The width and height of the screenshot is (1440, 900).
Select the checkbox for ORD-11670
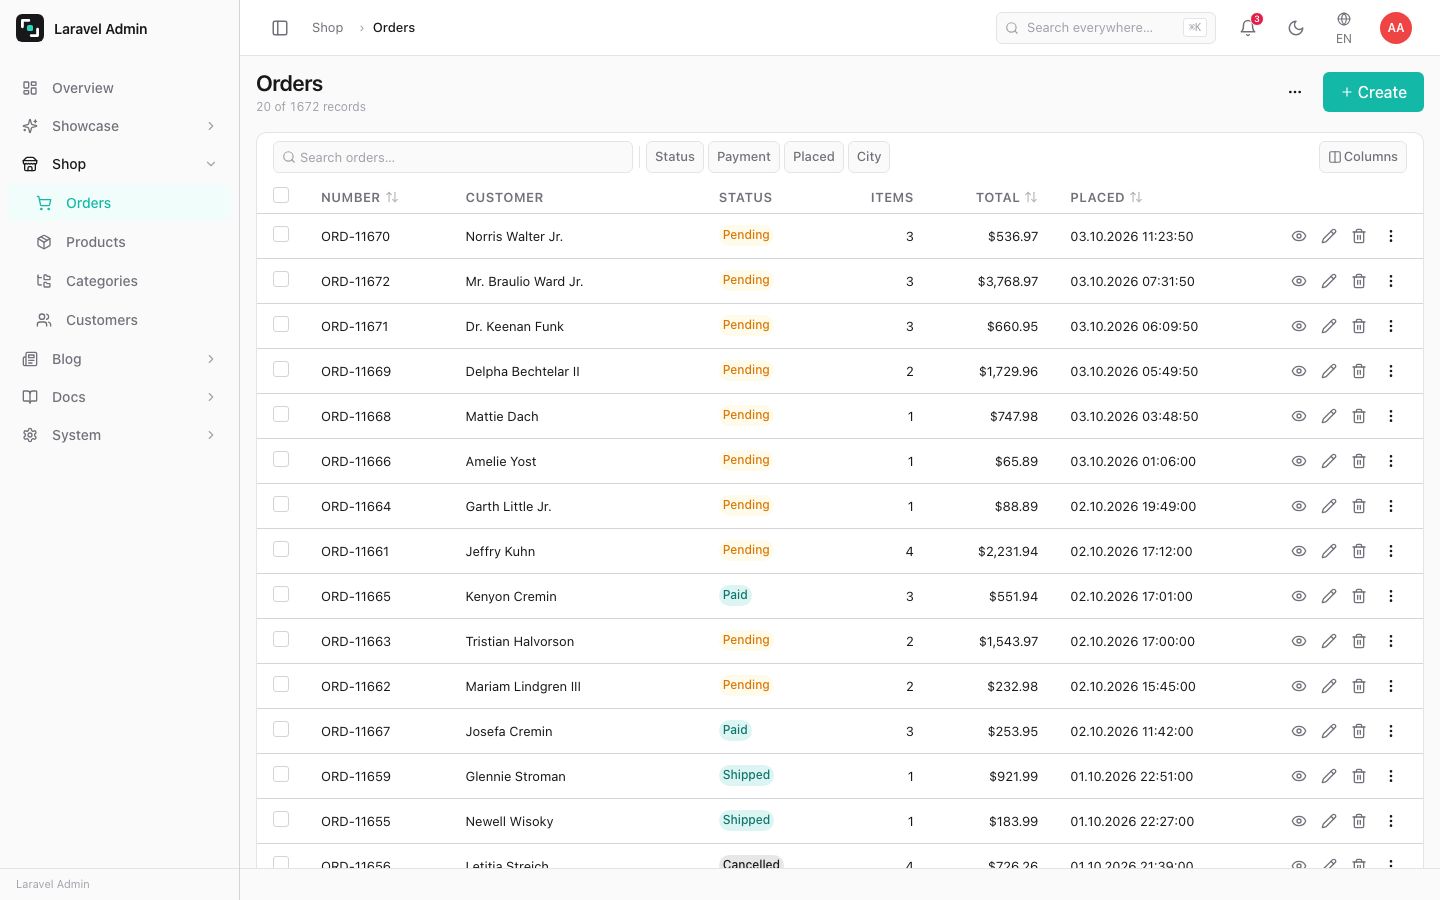[x=281, y=234]
